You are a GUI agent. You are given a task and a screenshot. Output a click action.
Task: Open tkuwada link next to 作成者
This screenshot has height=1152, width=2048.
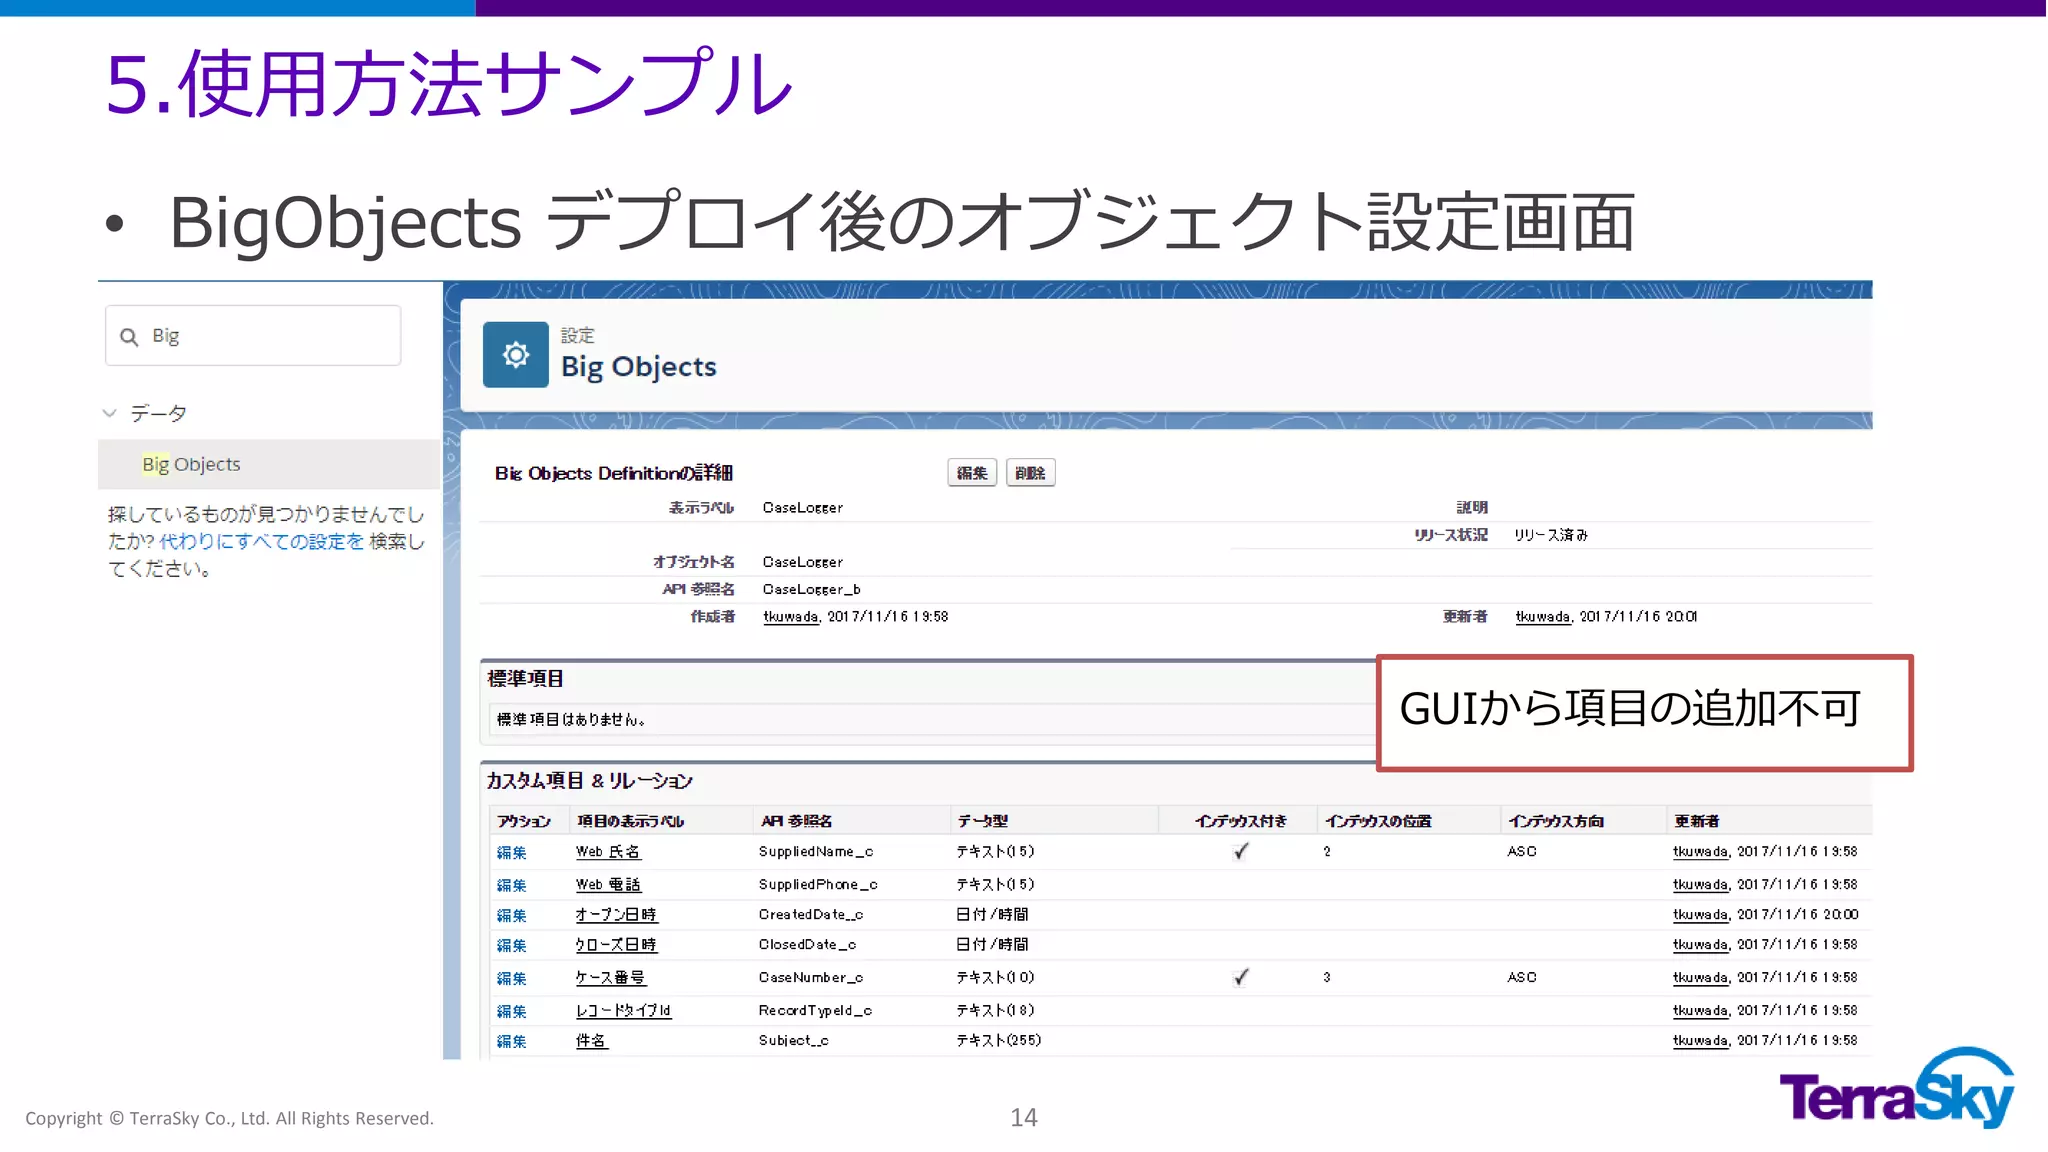pyautogui.click(x=791, y=617)
